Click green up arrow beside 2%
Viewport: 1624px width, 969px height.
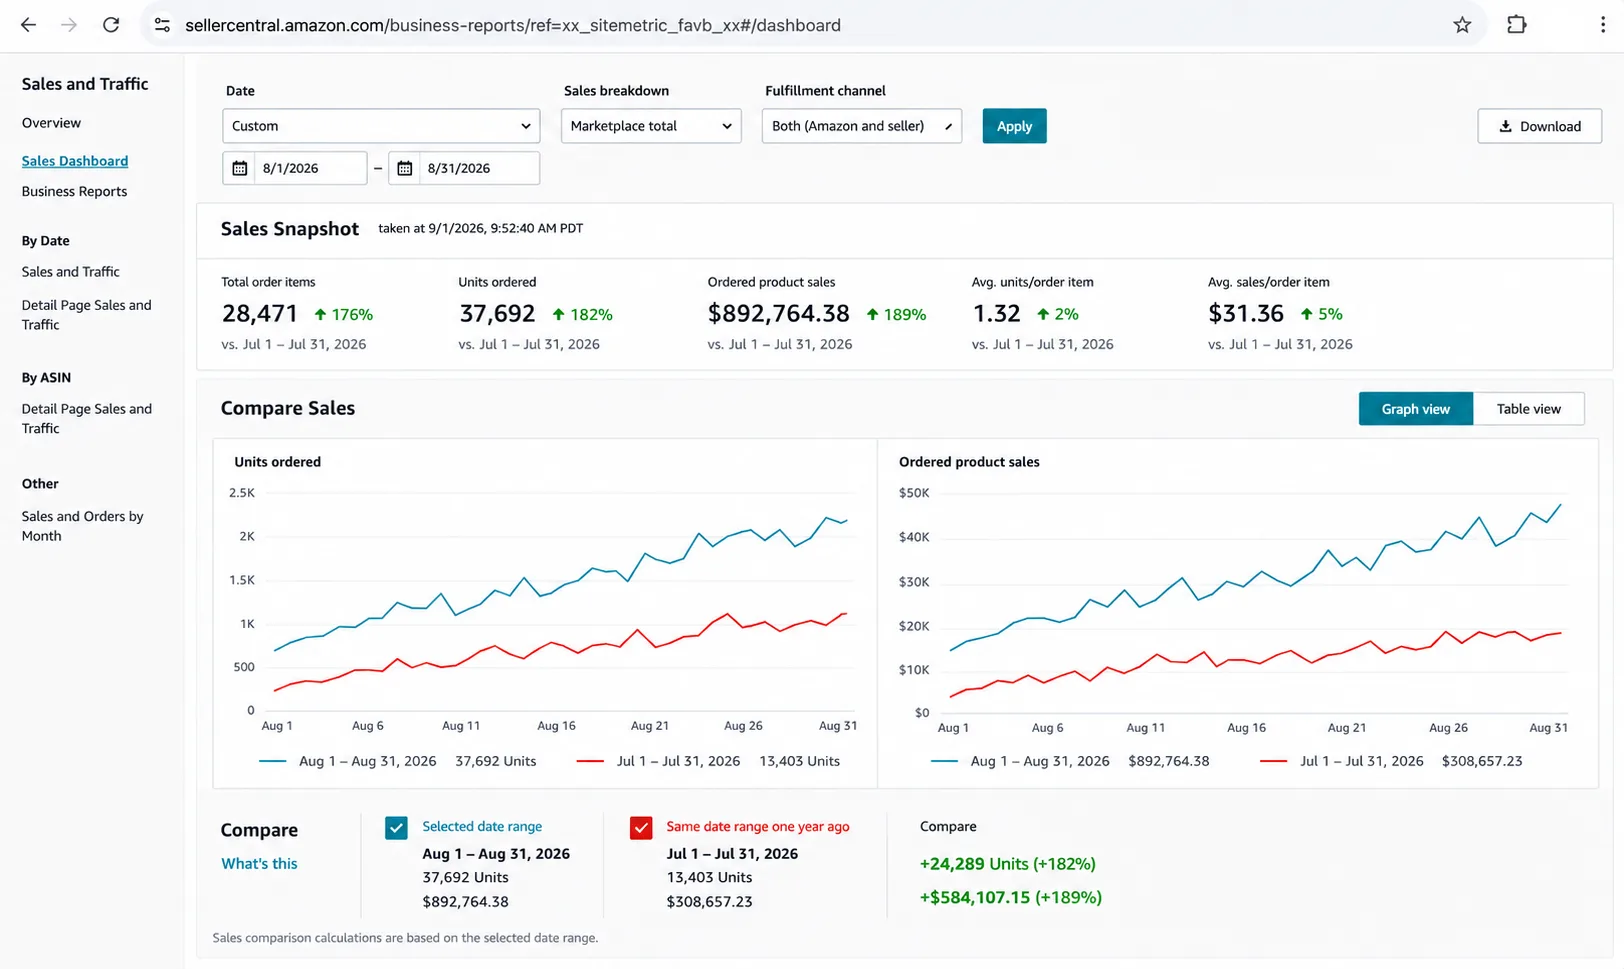pos(1043,314)
